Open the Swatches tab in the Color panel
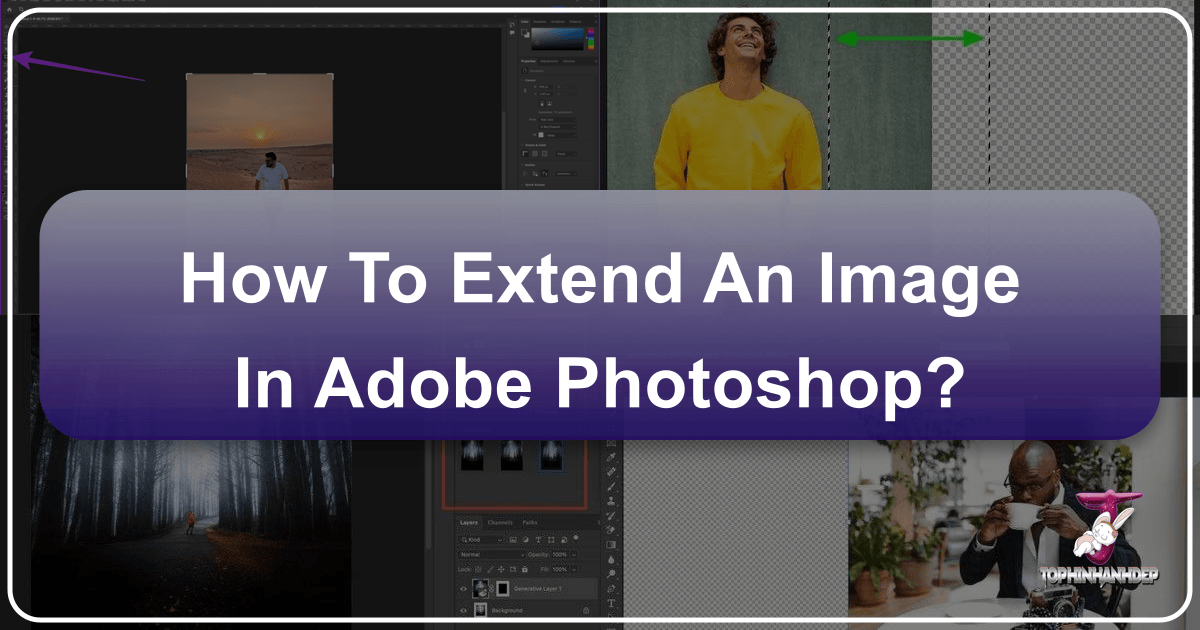This screenshot has height=630, width=1200. point(542,21)
